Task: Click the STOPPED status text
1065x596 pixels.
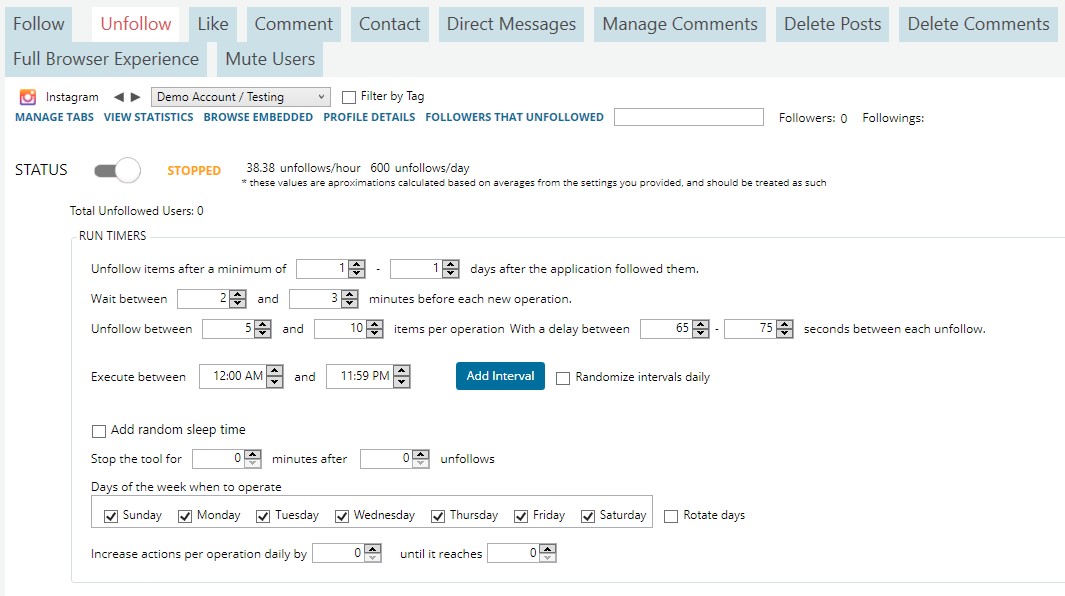Action: [194, 171]
